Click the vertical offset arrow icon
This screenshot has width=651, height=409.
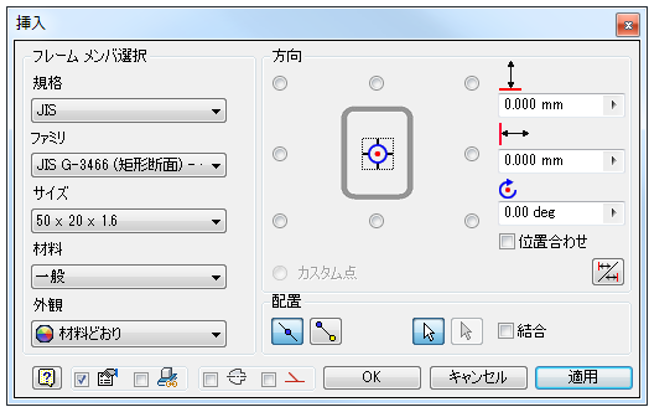(510, 76)
